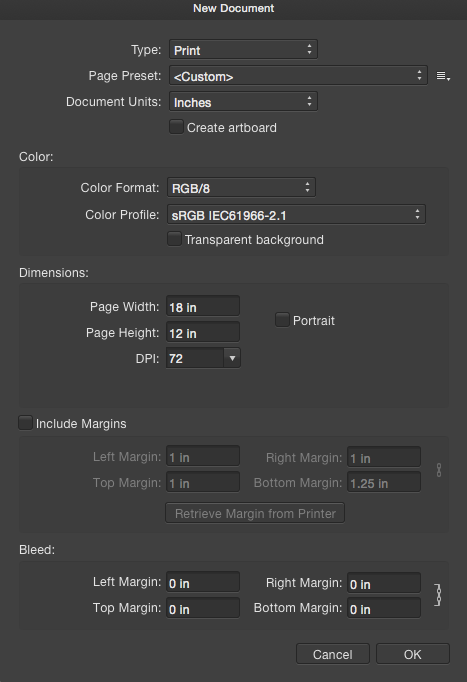Click the OK button
The width and height of the screenshot is (467, 682).
(x=413, y=654)
